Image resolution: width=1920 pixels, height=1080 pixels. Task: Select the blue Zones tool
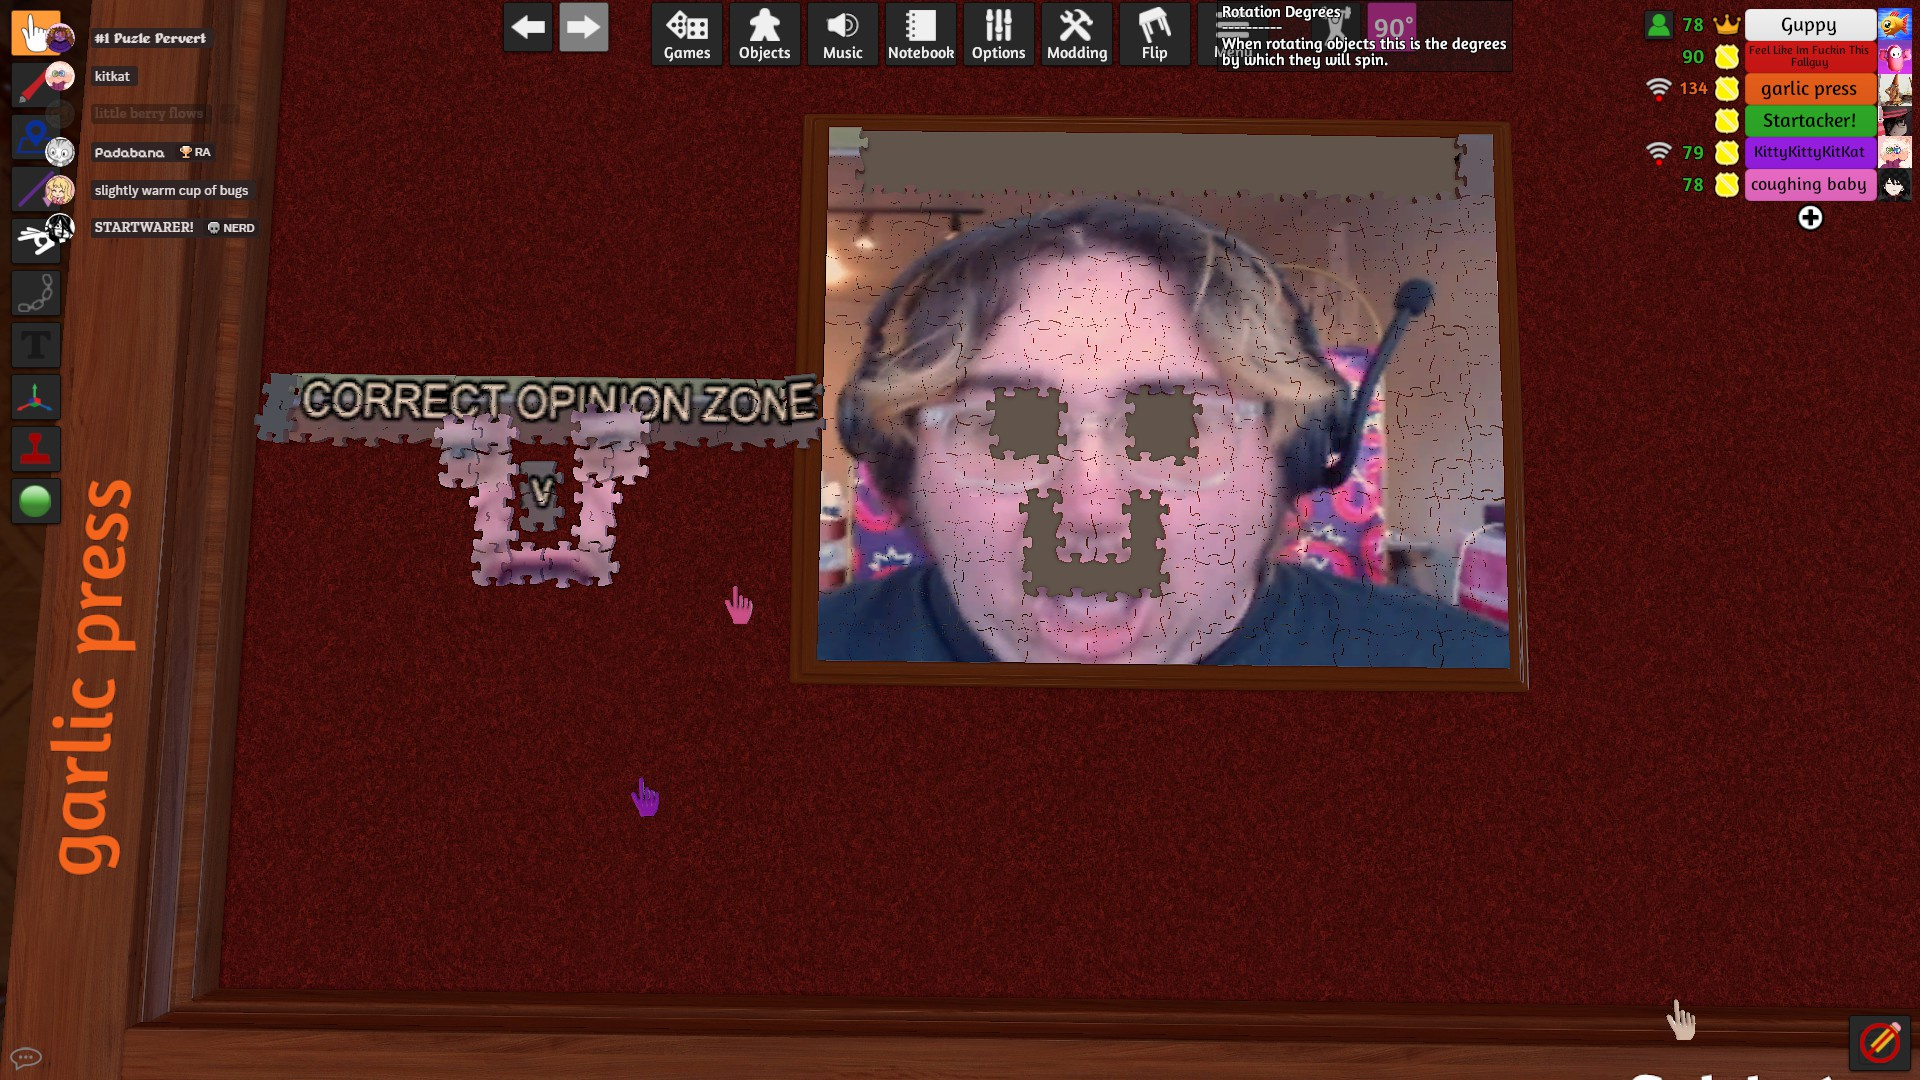(32, 136)
